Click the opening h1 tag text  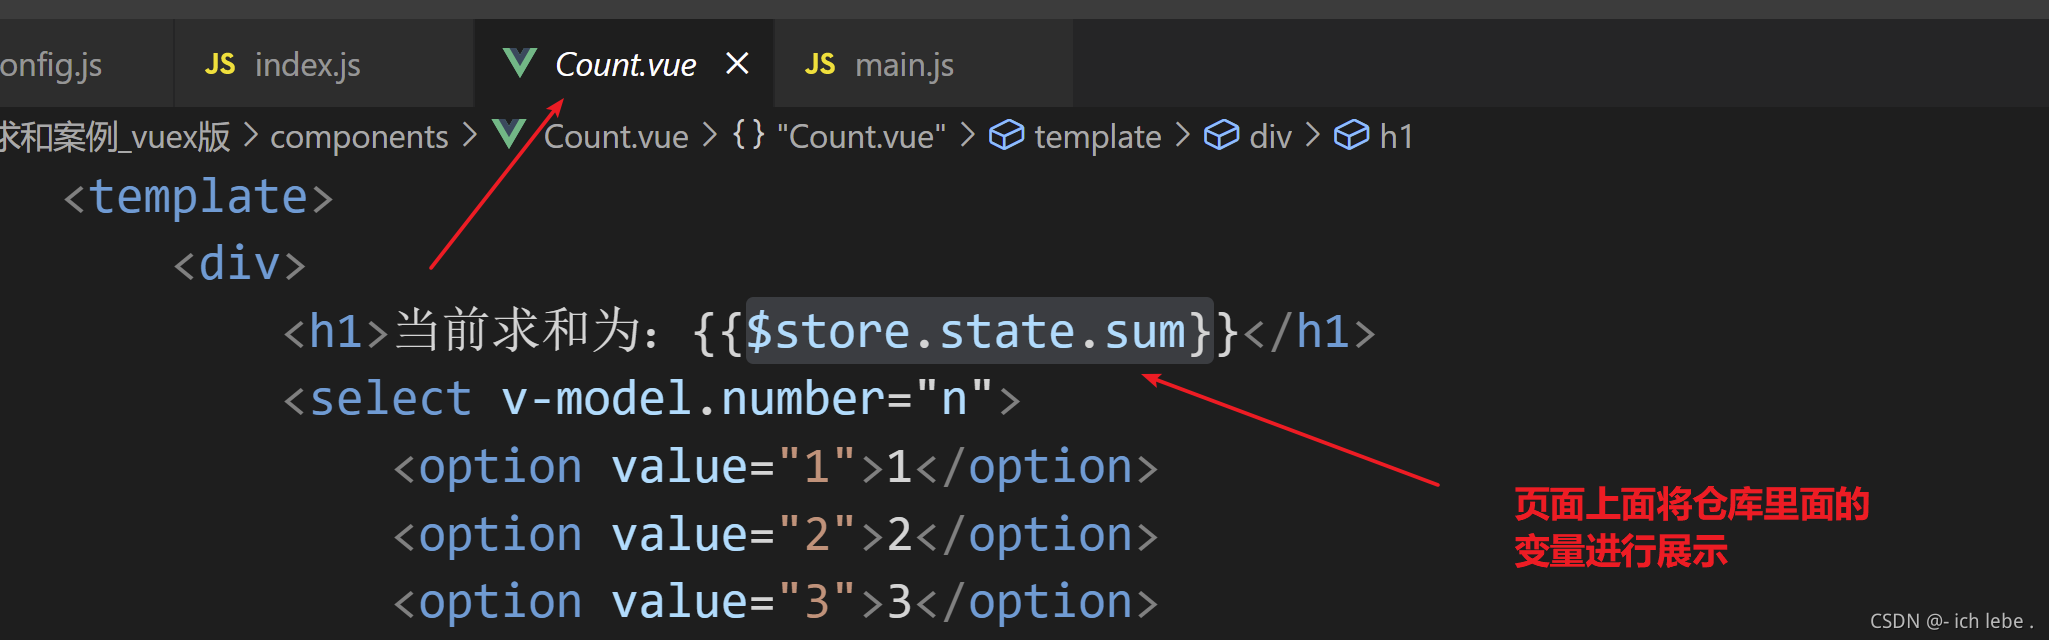click(335, 331)
